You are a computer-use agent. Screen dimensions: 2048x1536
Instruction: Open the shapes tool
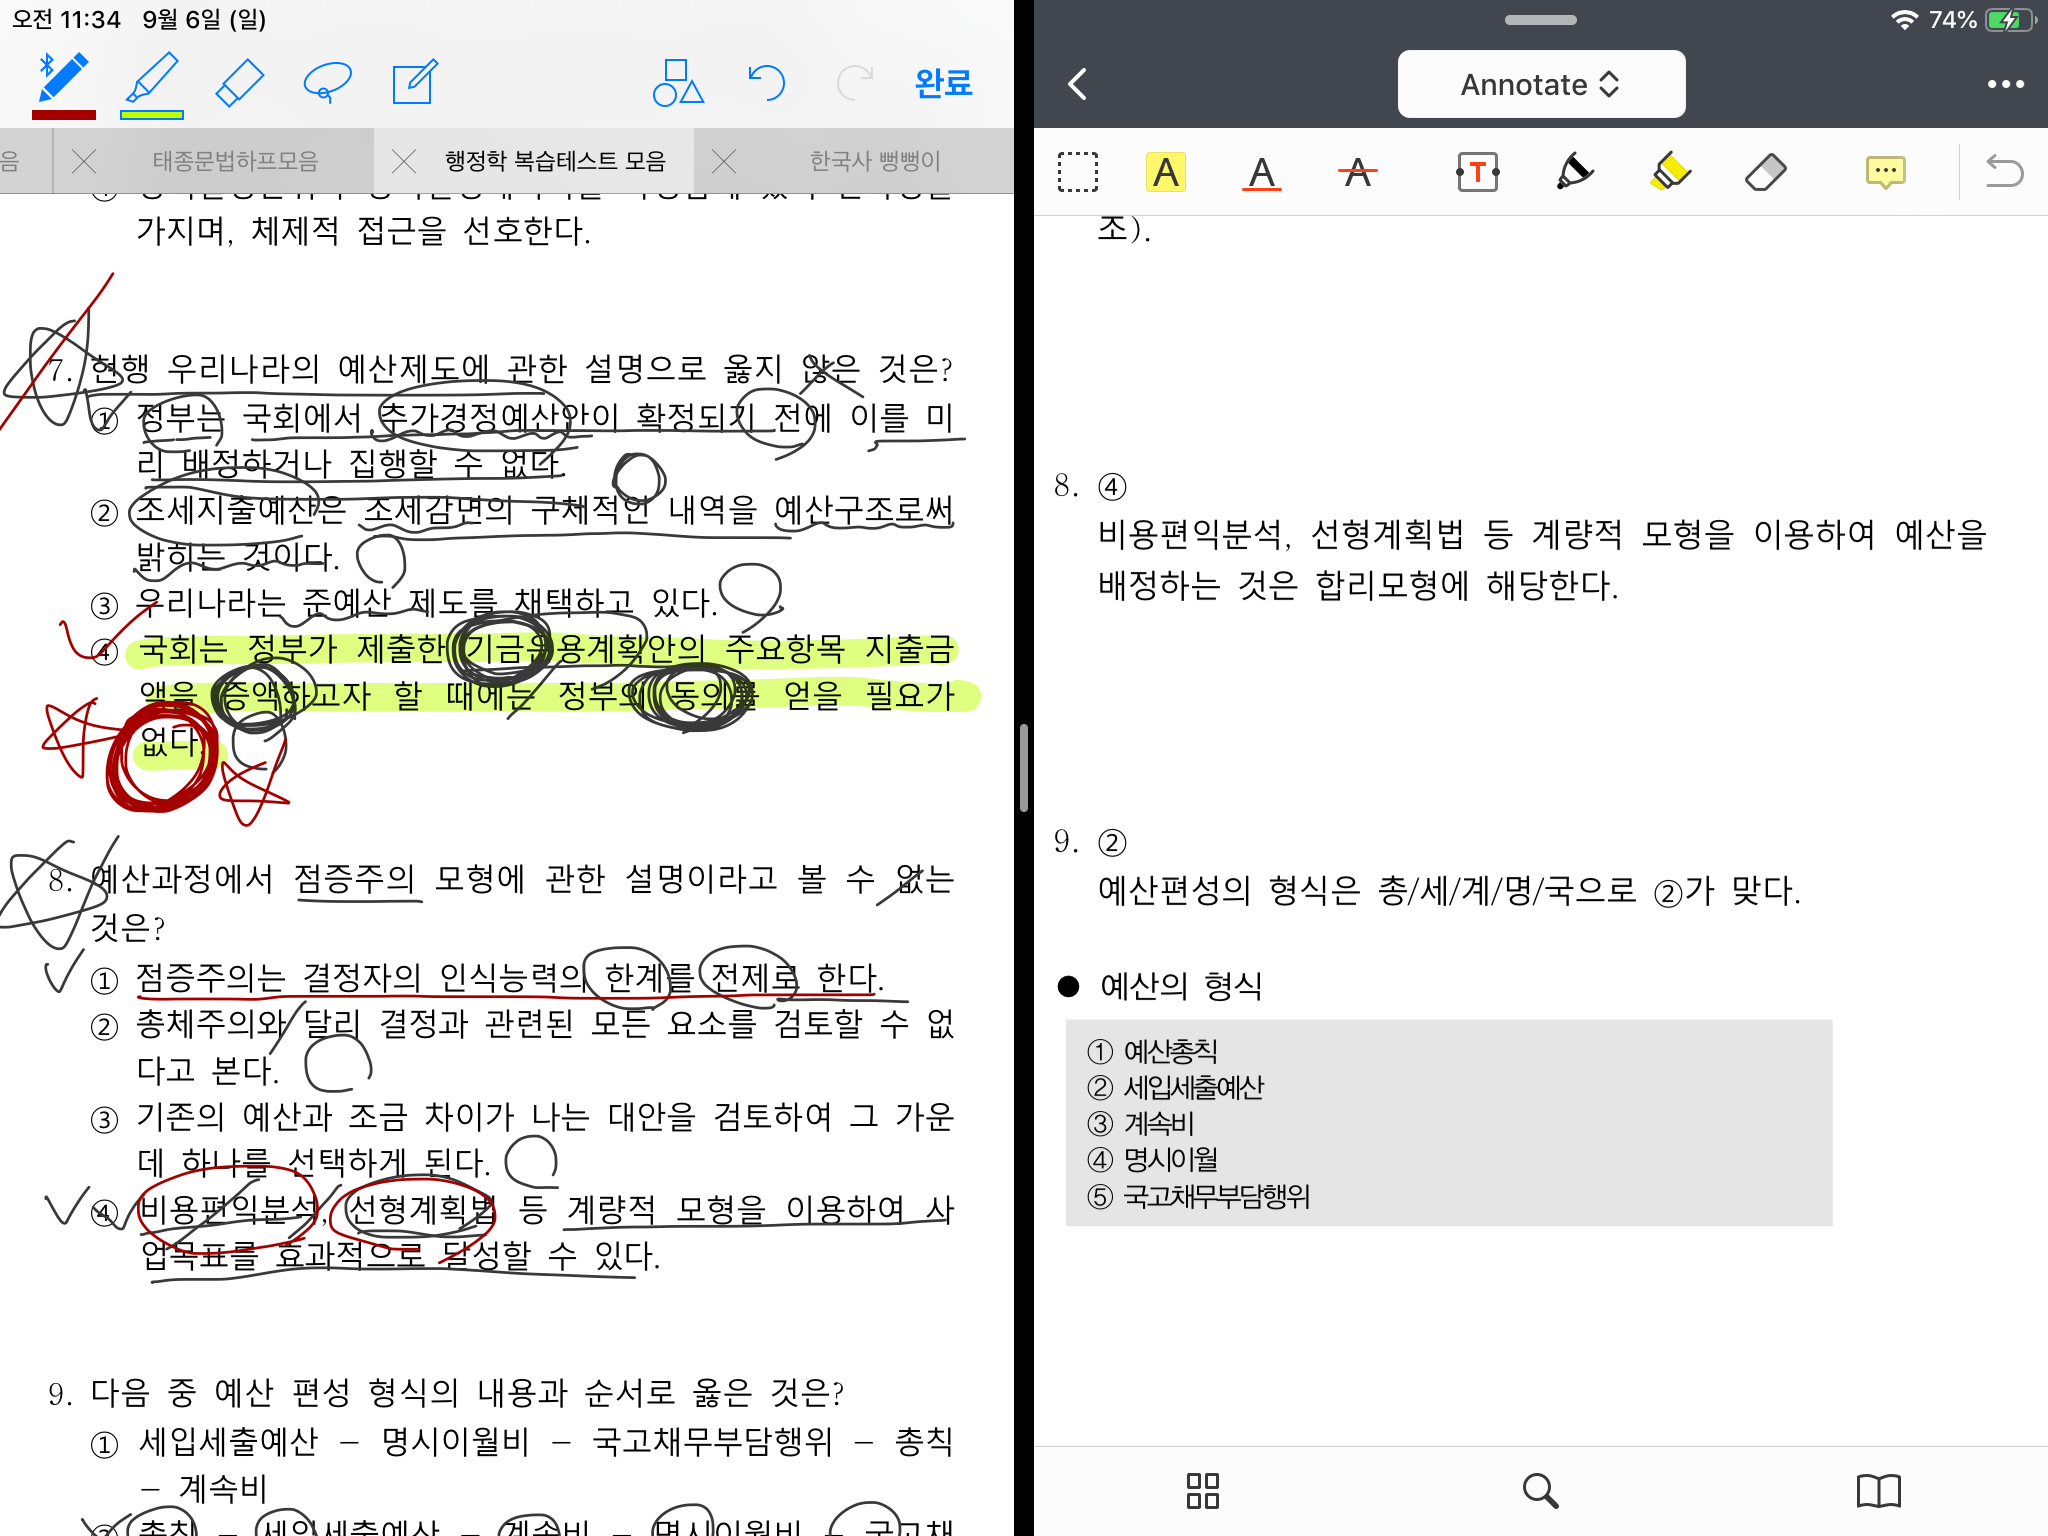tap(677, 82)
